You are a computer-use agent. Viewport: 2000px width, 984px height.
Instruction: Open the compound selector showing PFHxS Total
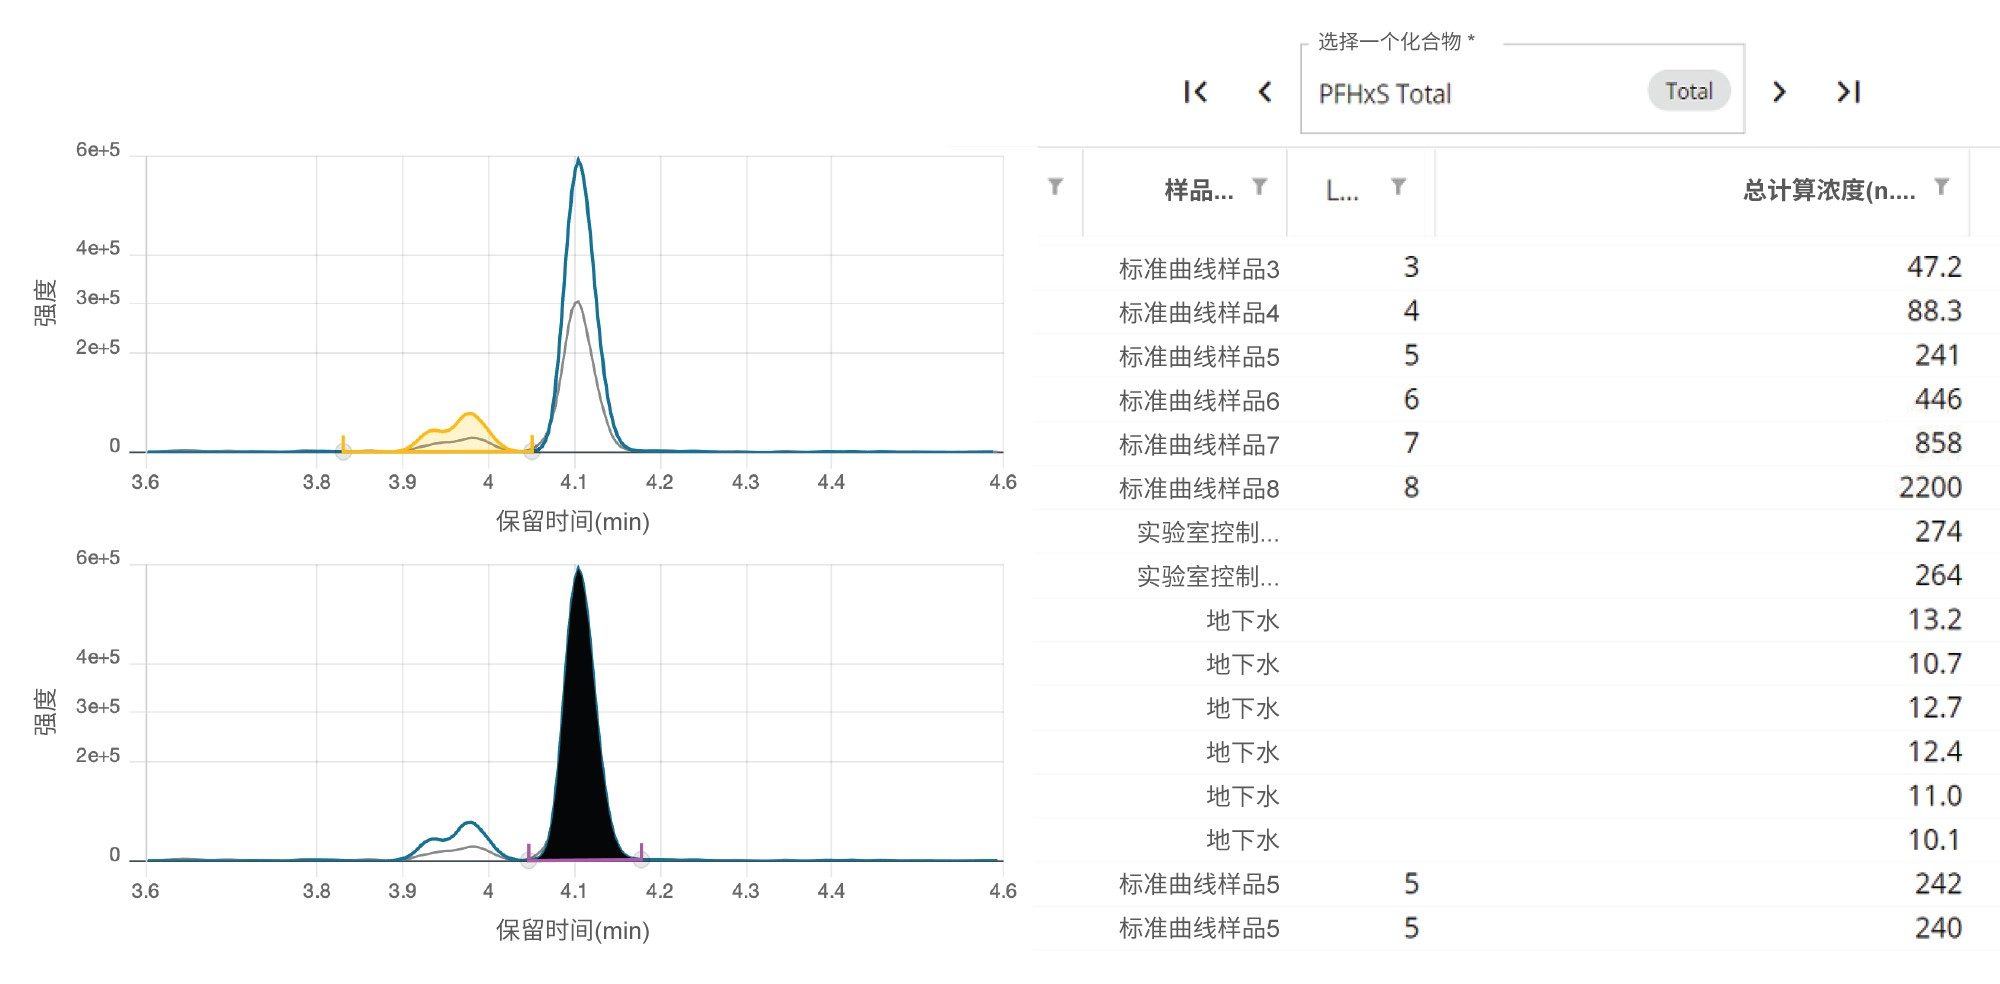1522,89
